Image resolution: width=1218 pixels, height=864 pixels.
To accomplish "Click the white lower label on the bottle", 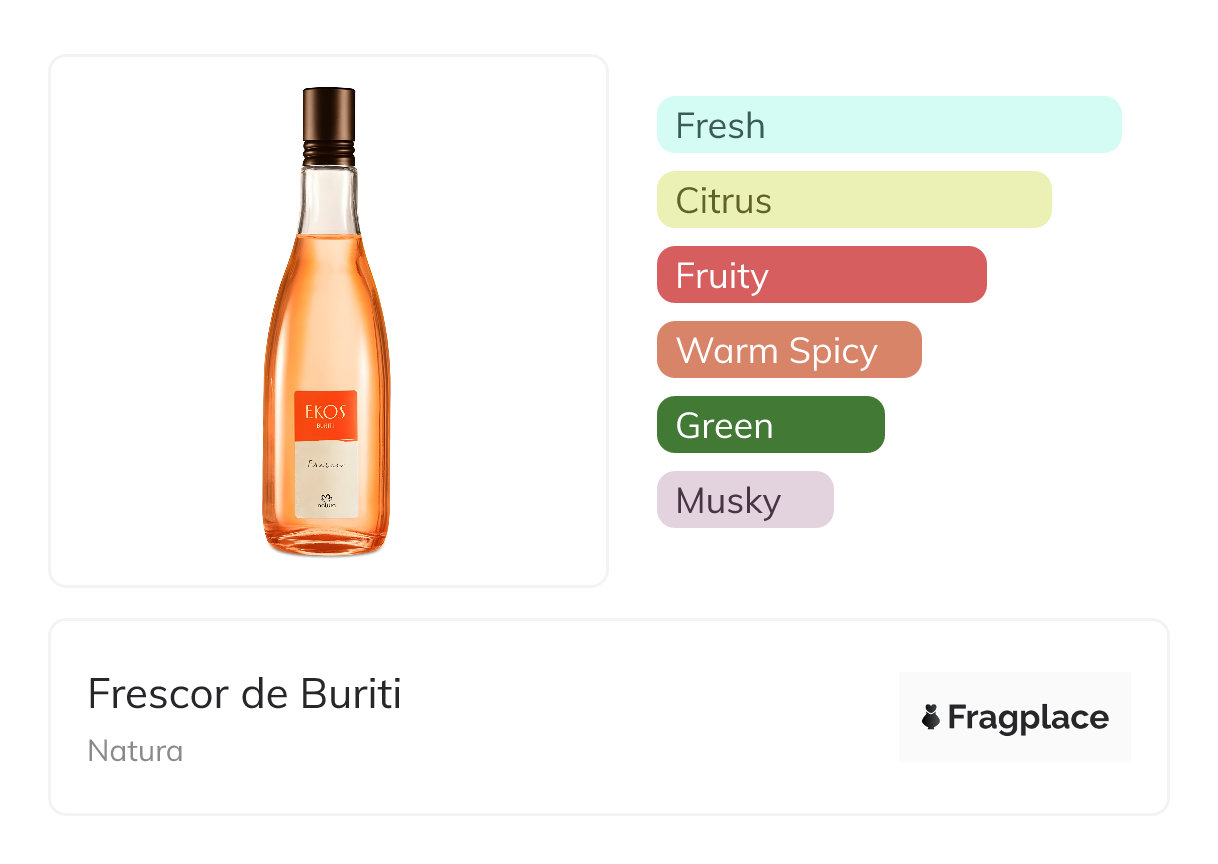I will [x=326, y=485].
